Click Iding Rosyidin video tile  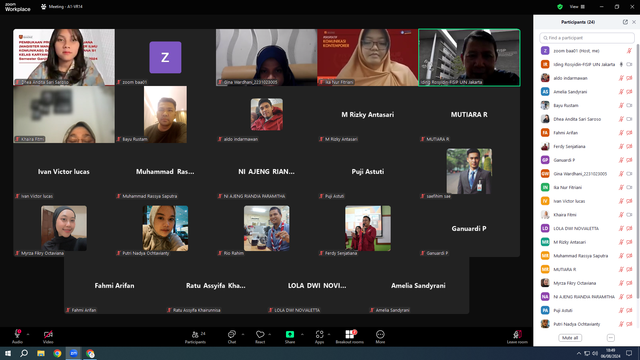(469, 57)
